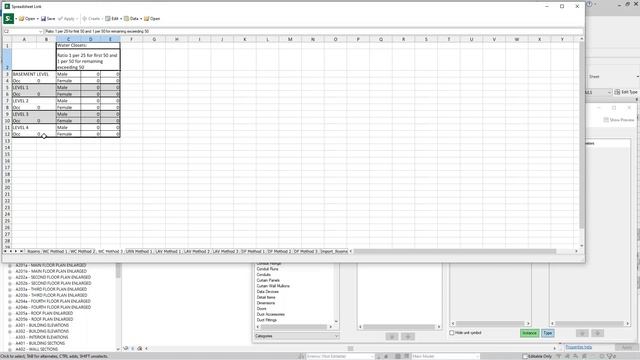Image resolution: width=640 pixels, height=360 pixels.
Task: Open the workset dropdown in status bar
Action: [340, 356]
